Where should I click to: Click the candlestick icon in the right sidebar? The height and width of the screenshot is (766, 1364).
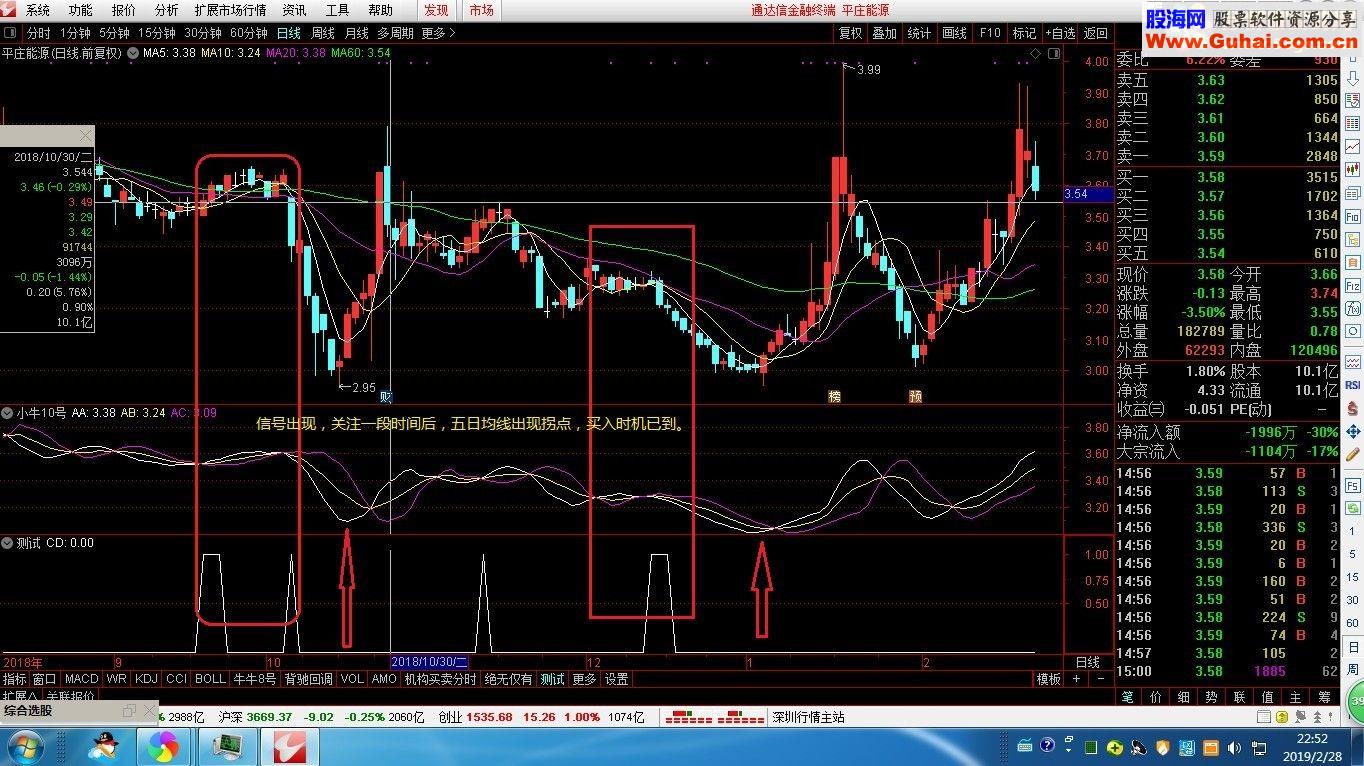[1353, 170]
